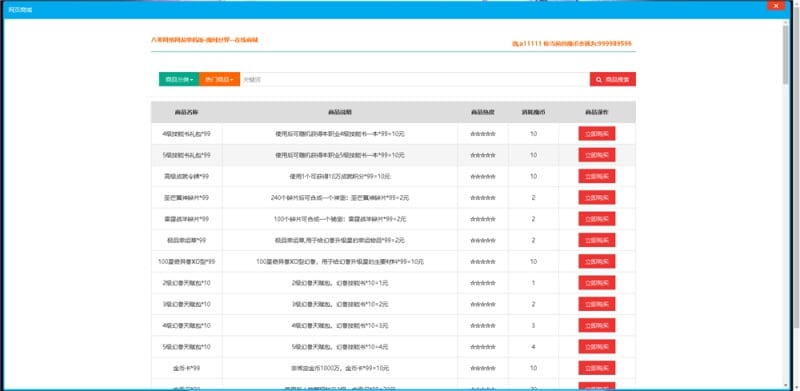Buy the 4级幻兽天赋包*10 item
Image resolution: width=800 pixels, height=391 pixels.
point(596,325)
